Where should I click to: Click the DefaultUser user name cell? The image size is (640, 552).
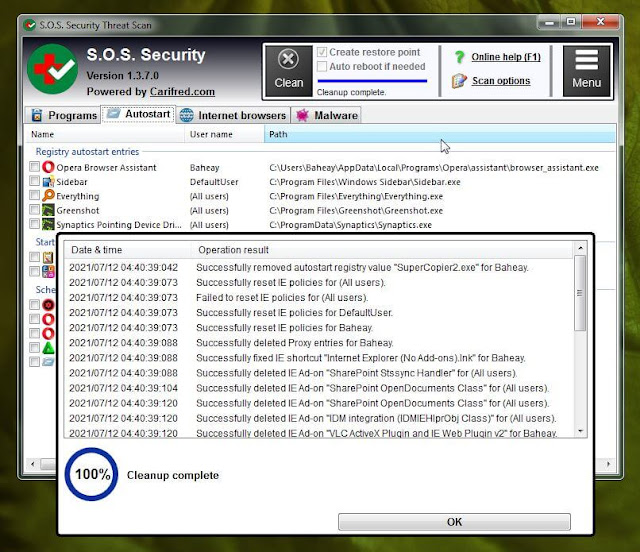click(x=214, y=182)
